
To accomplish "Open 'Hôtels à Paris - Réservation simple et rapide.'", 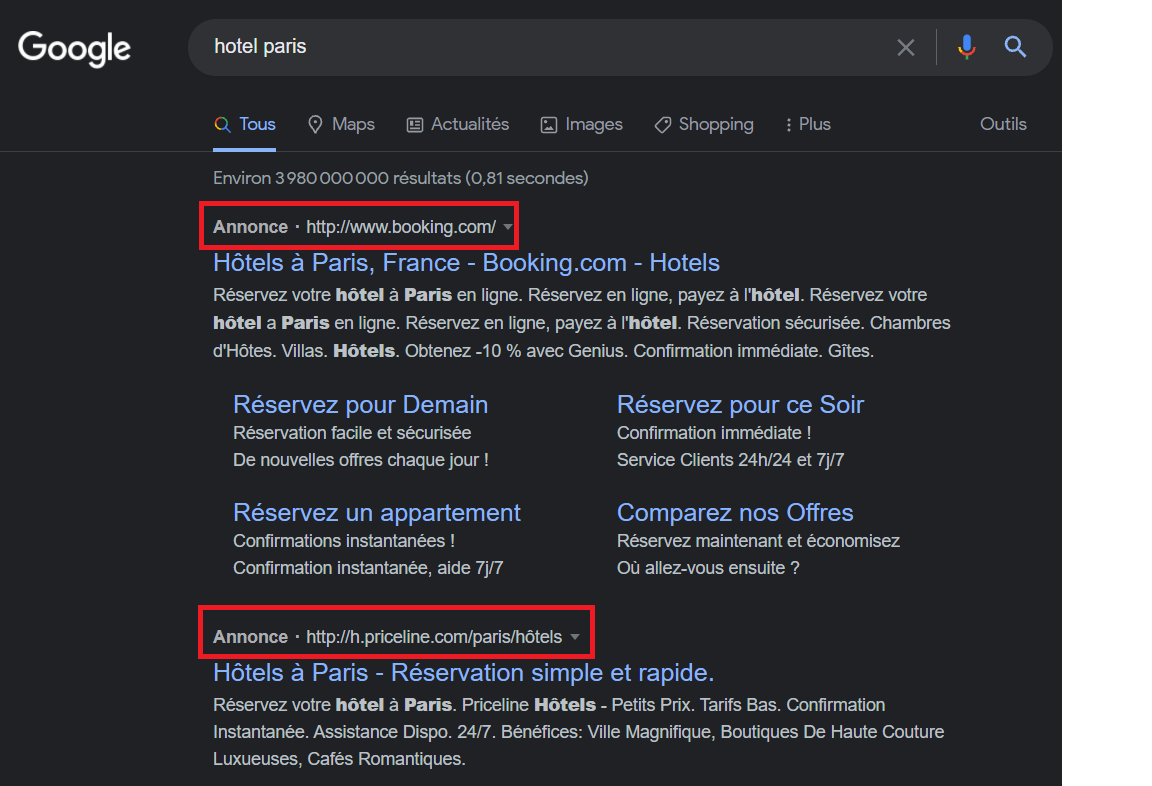I will (463, 673).
